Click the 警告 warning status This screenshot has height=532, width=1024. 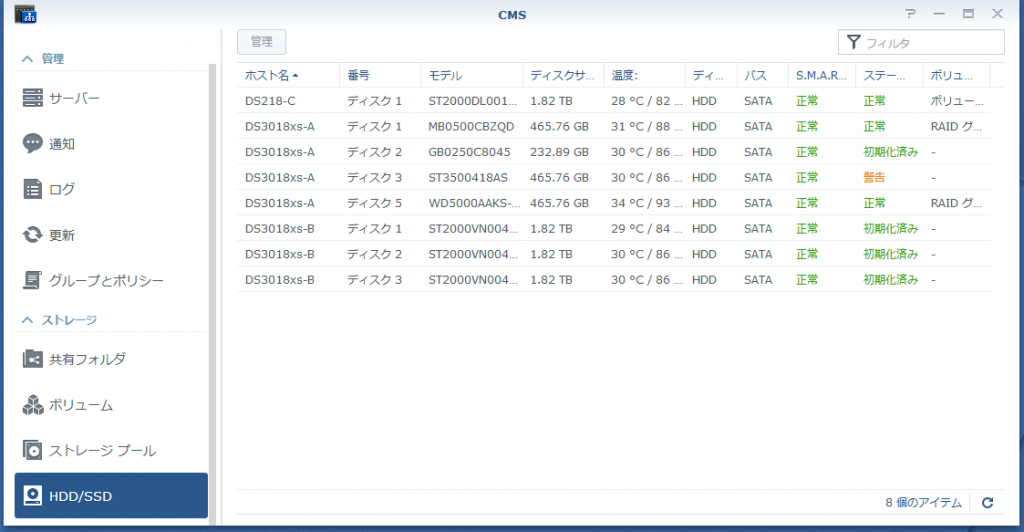874,177
